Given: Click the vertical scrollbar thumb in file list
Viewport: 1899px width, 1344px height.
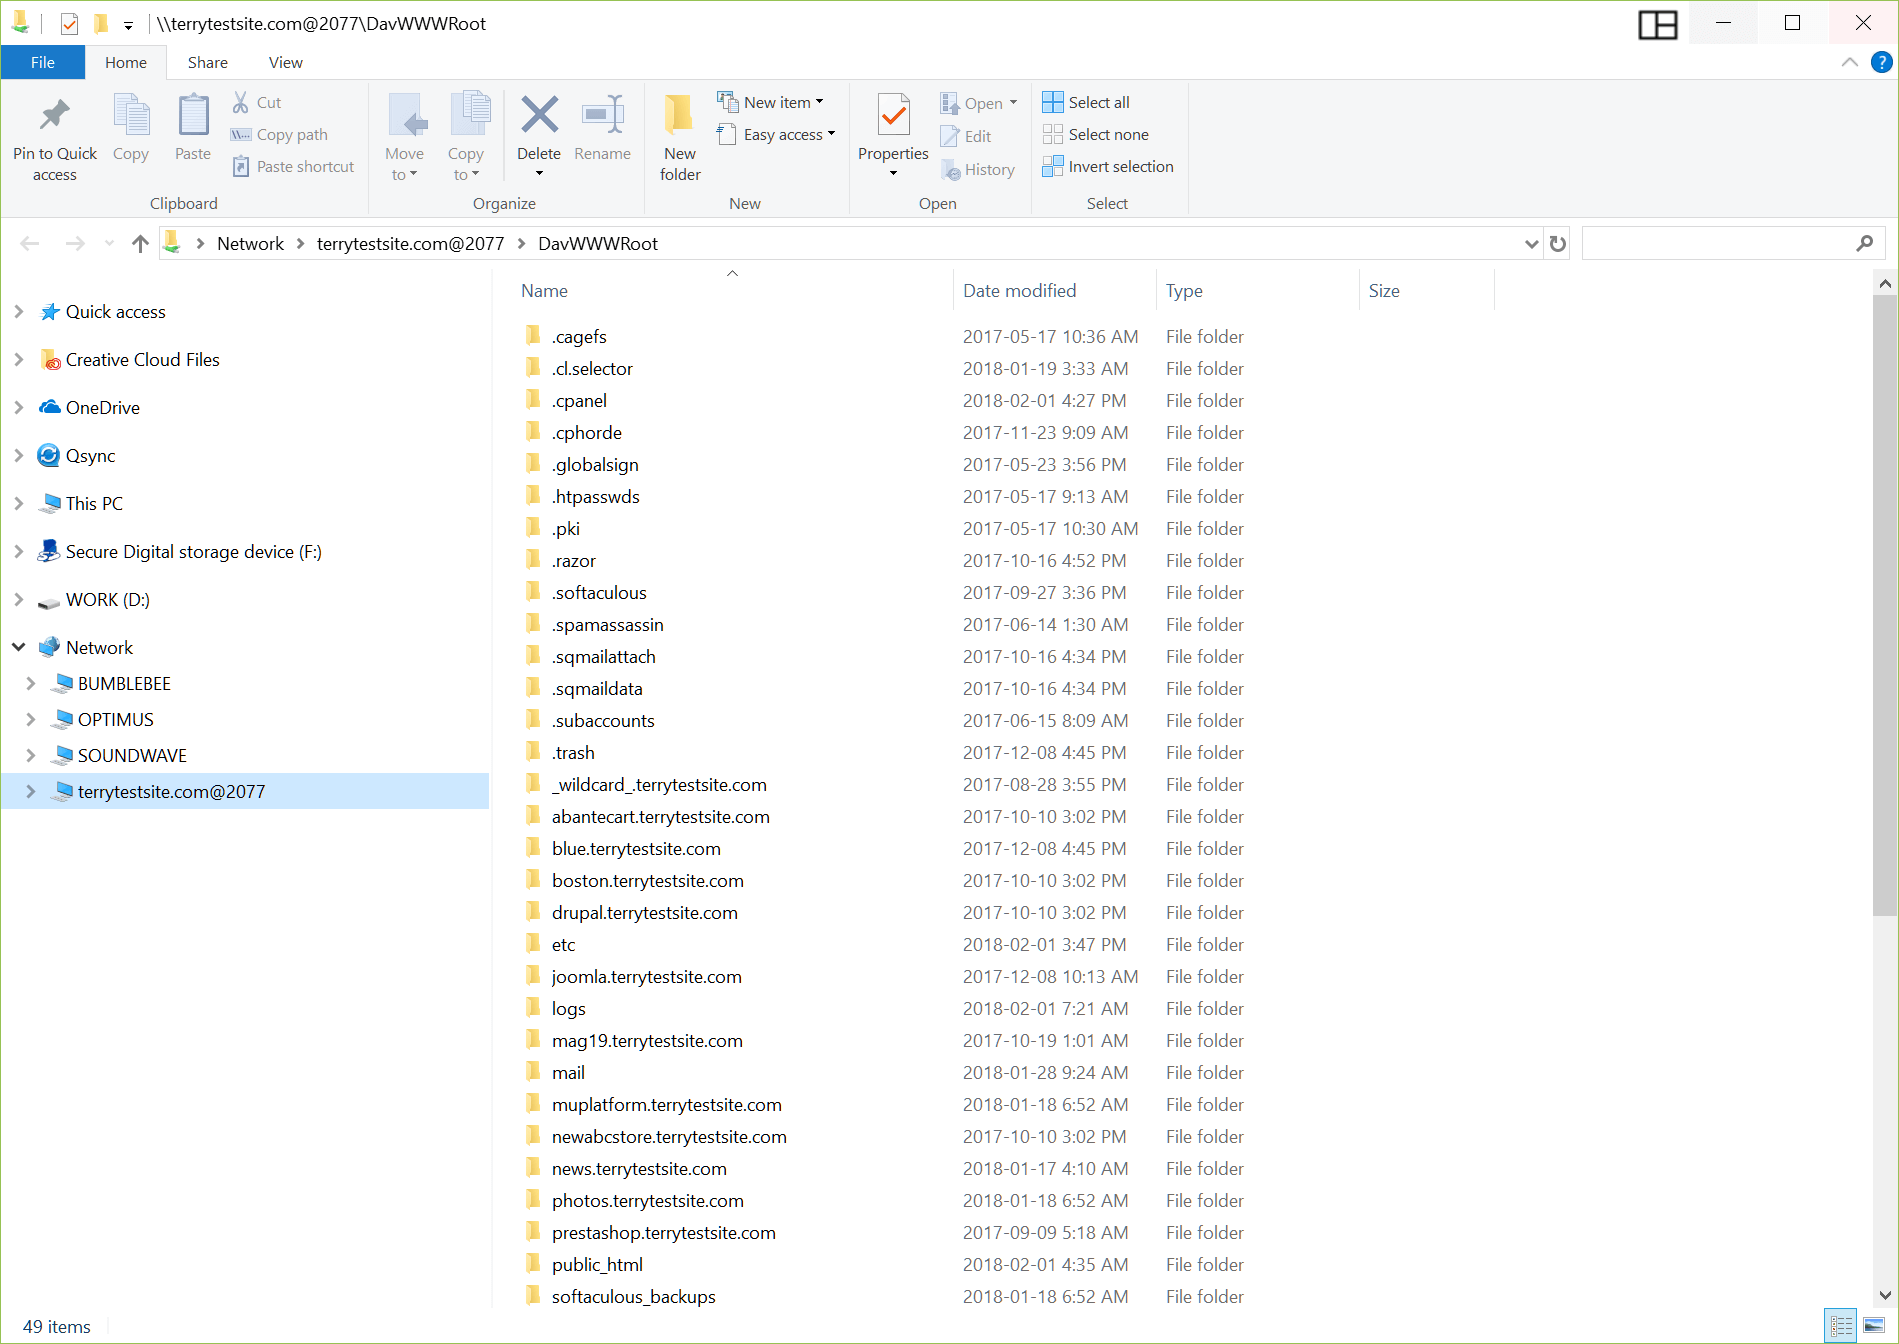Looking at the screenshot, I should 1884,605.
